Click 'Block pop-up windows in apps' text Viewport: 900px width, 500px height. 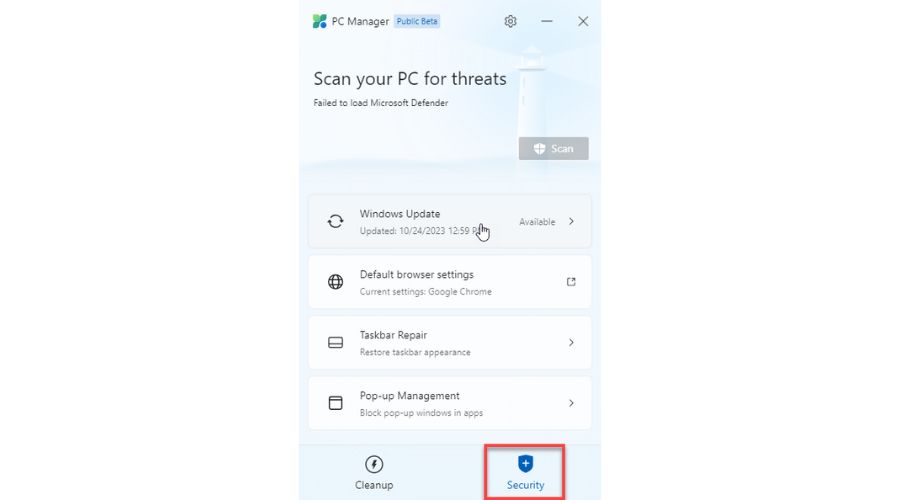[x=421, y=413]
